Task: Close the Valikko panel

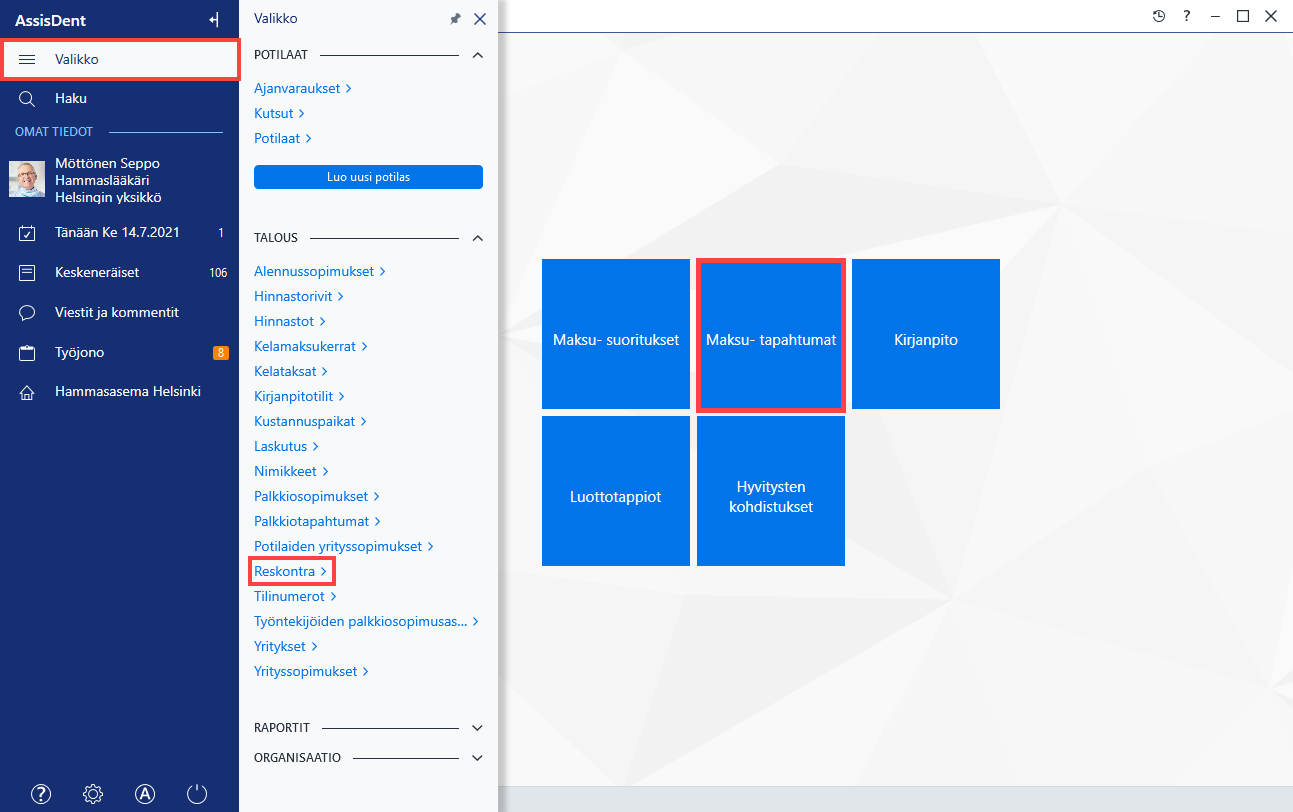Action: [480, 19]
